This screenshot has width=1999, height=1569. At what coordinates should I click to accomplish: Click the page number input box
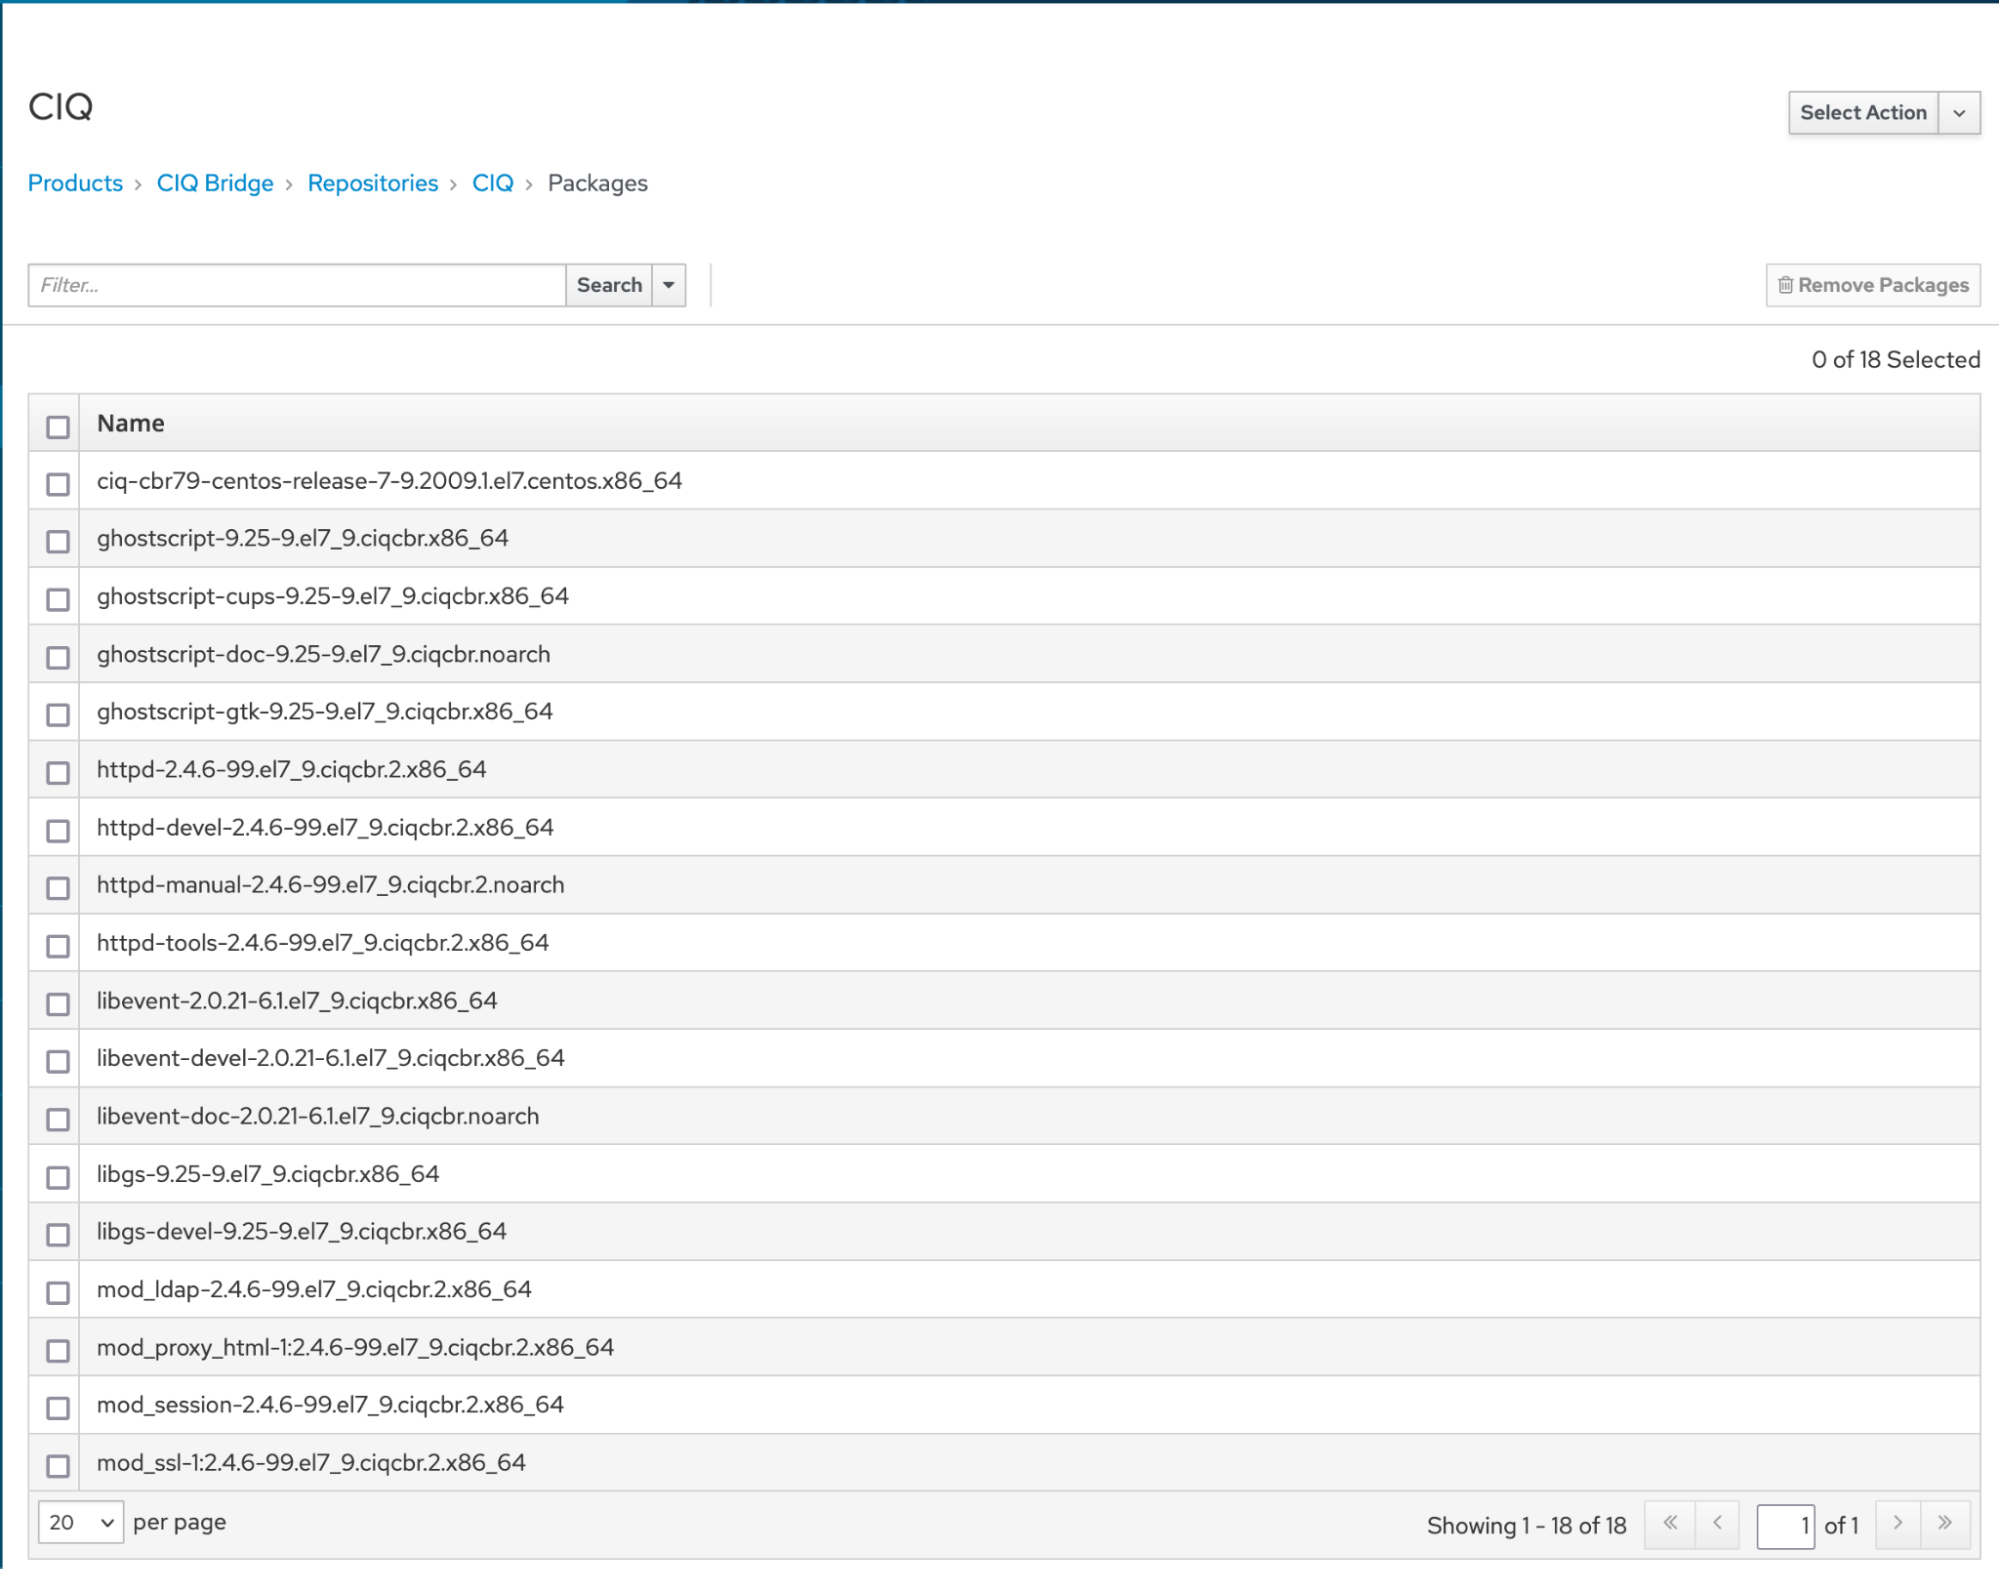click(1785, 1526)
